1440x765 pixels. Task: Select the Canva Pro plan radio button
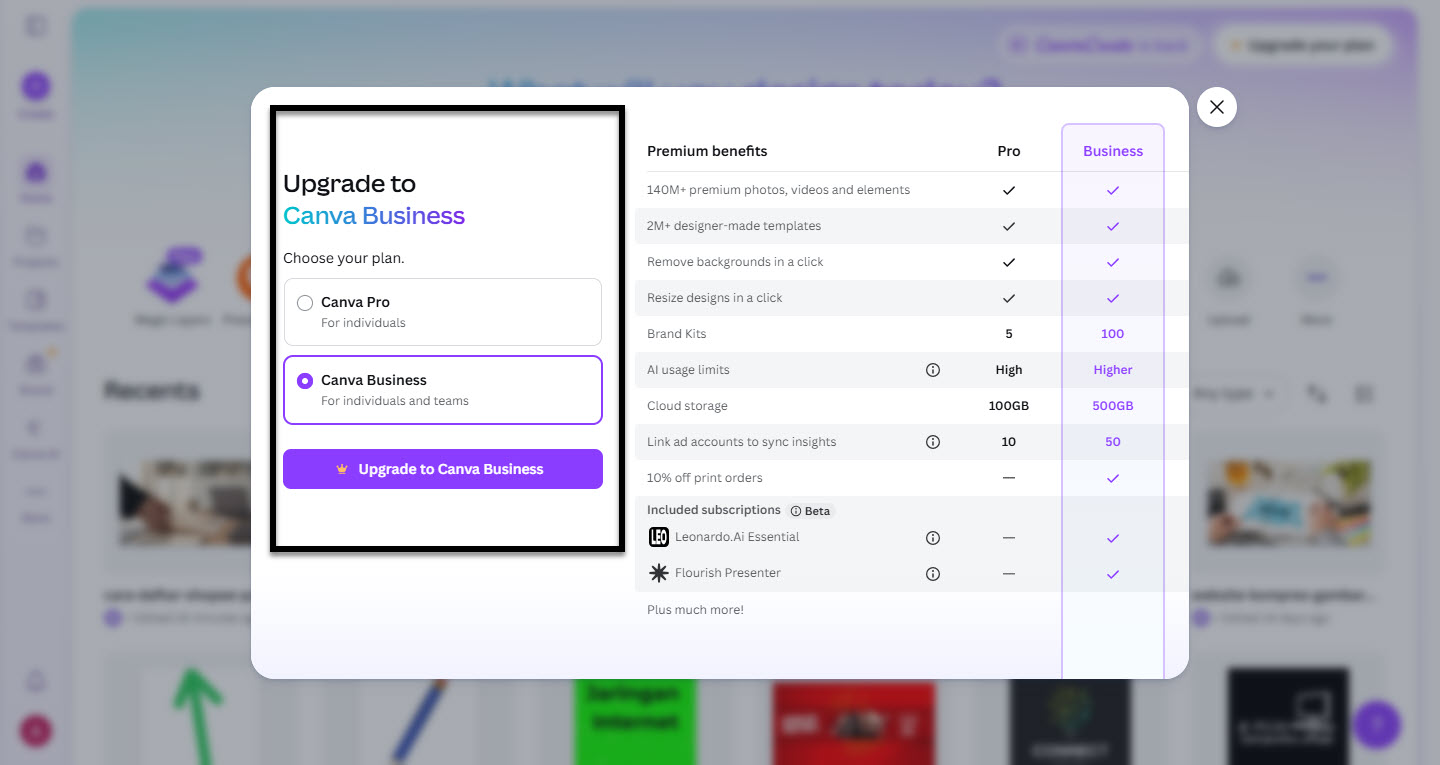(x=304, y=302)
